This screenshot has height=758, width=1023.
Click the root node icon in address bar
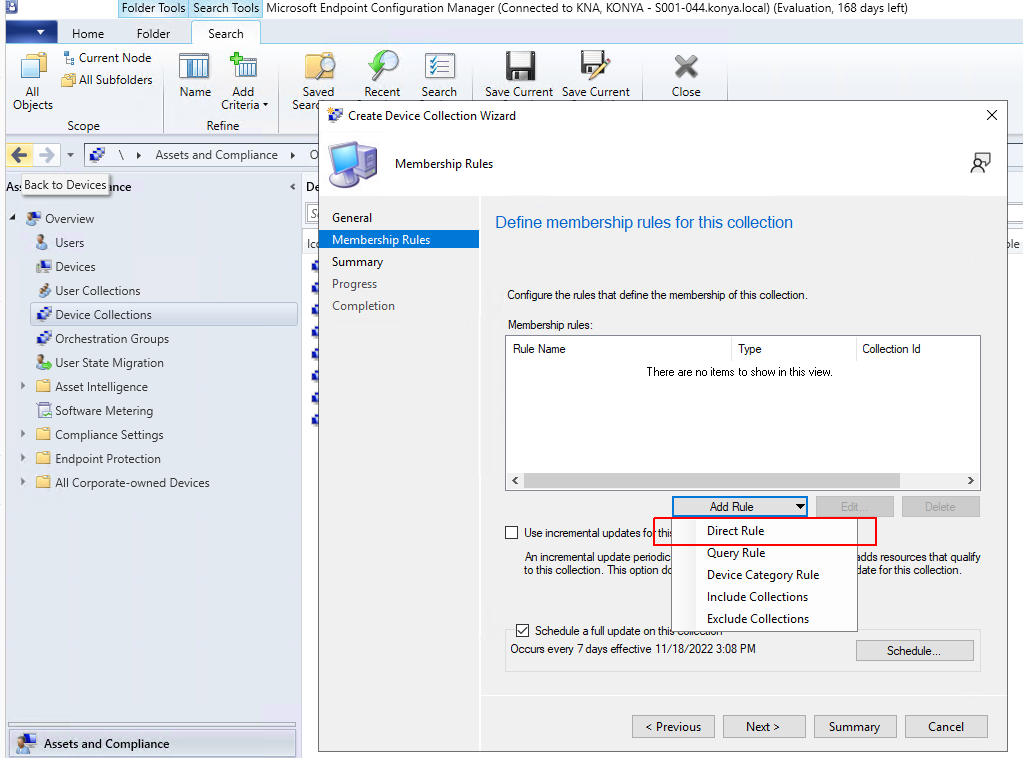(97, 155)
